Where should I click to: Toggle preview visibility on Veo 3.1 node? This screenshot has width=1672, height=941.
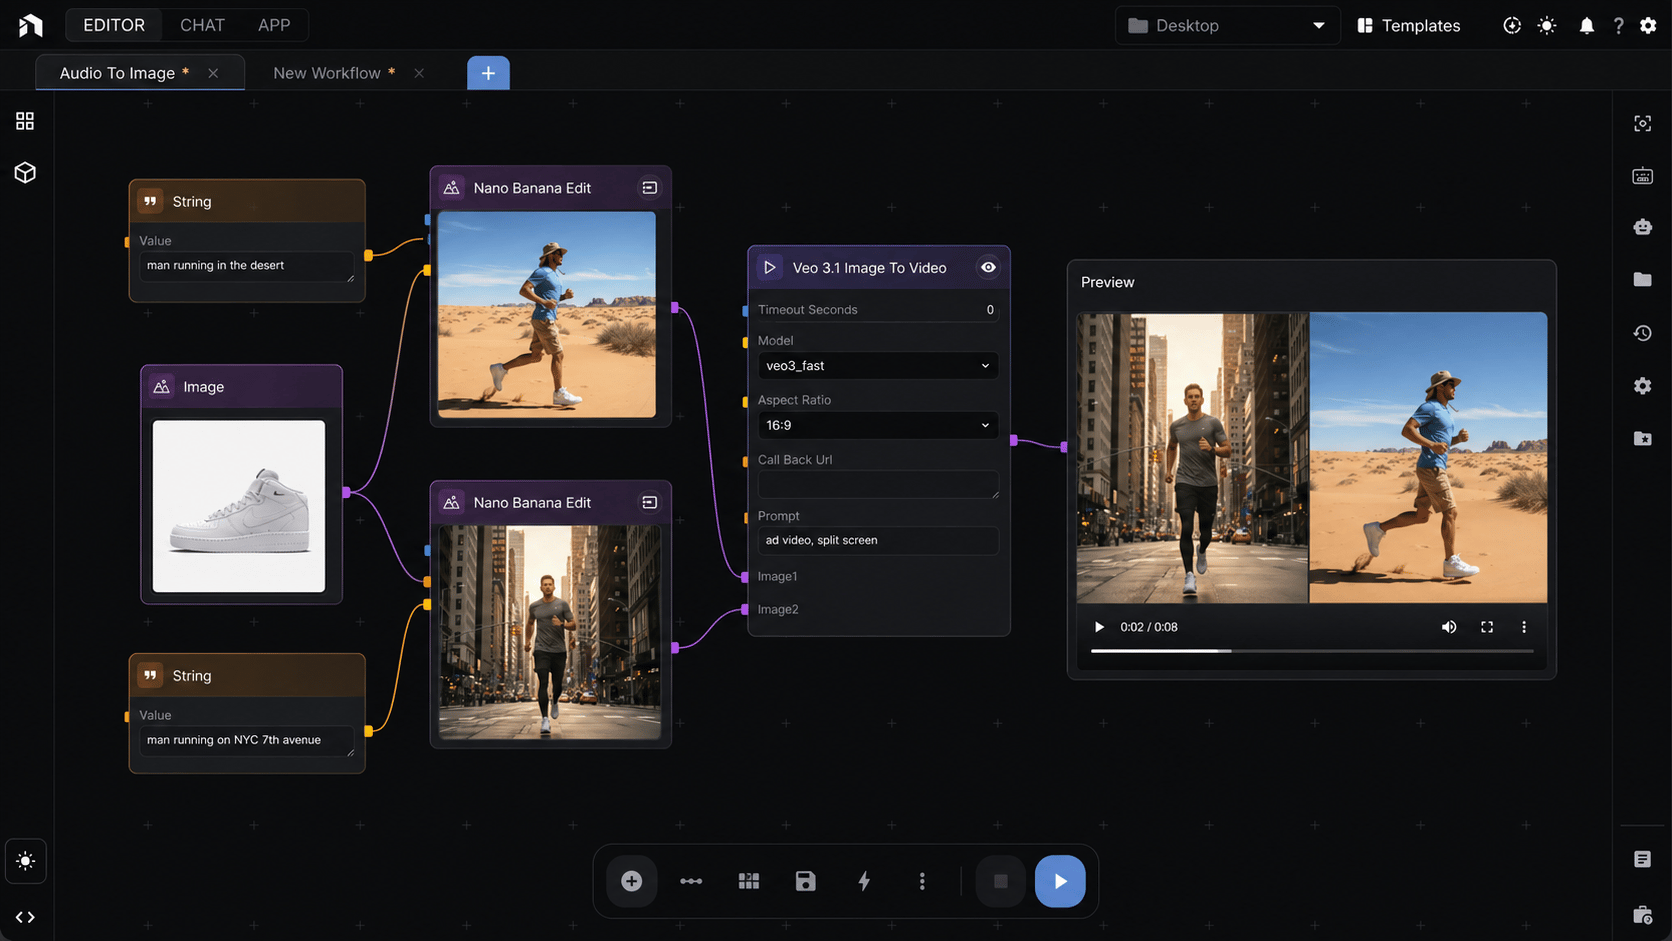987,267
